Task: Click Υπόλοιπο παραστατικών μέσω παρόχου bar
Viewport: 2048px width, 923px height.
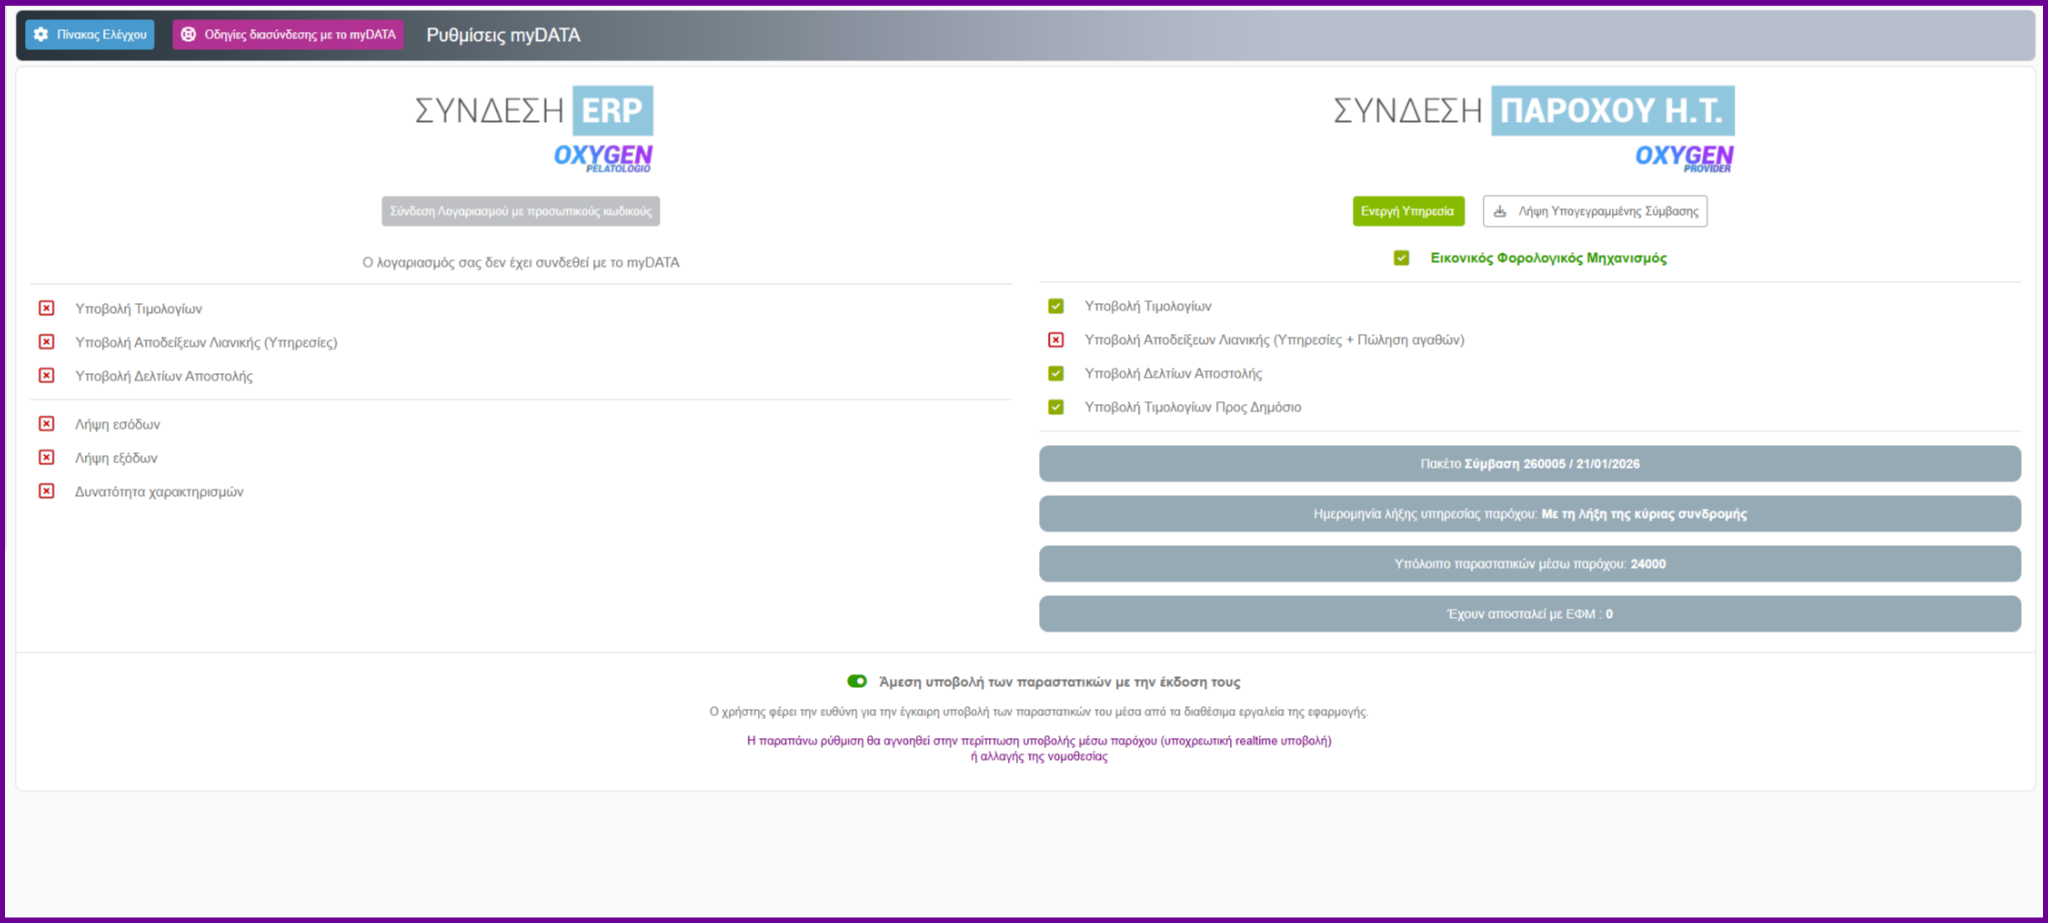Action: [1529, 564]
